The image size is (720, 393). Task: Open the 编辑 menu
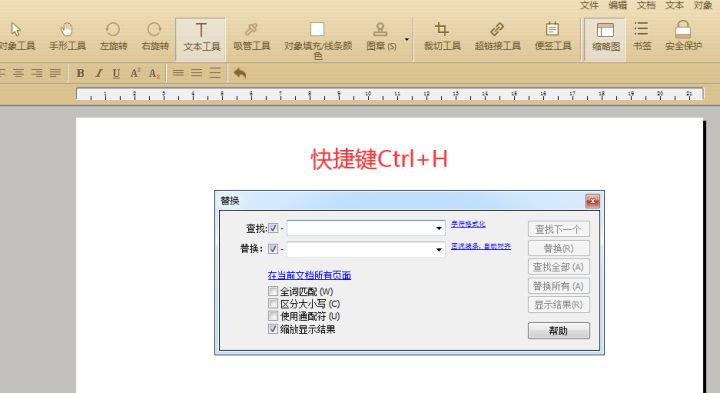[x=618, y=5]
